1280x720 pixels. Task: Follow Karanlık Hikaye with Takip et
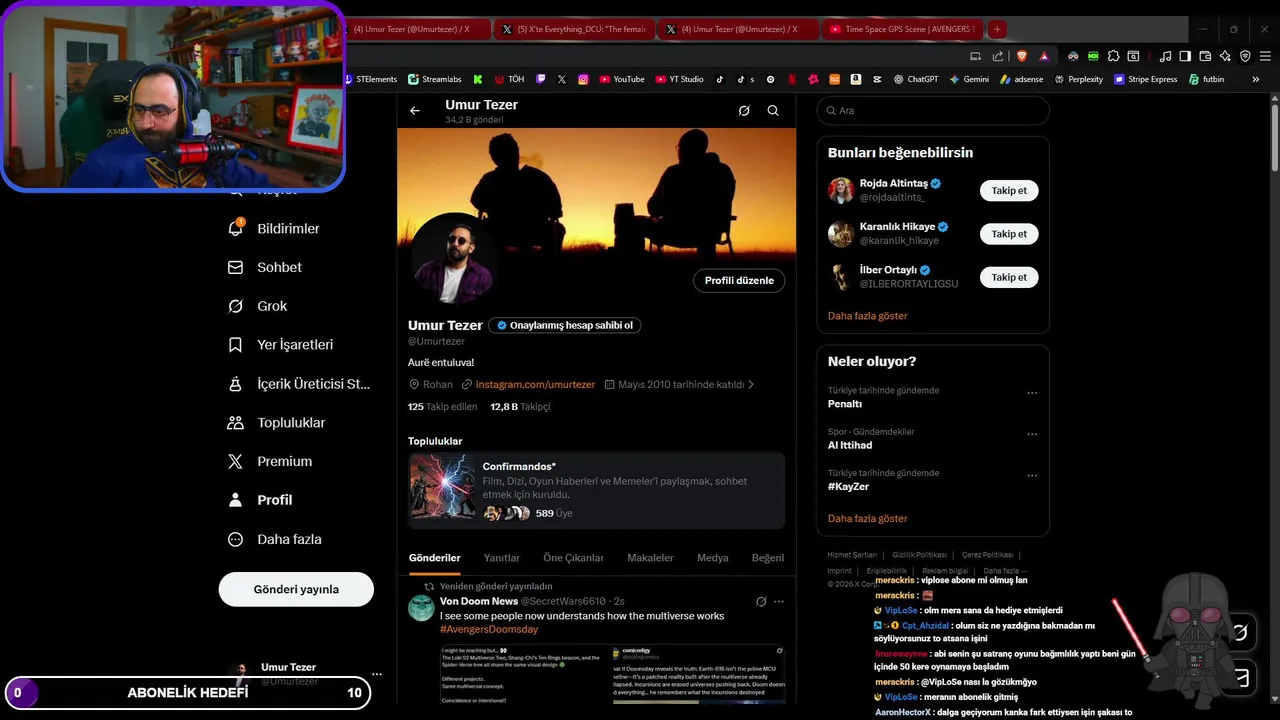coord(1009,234)
